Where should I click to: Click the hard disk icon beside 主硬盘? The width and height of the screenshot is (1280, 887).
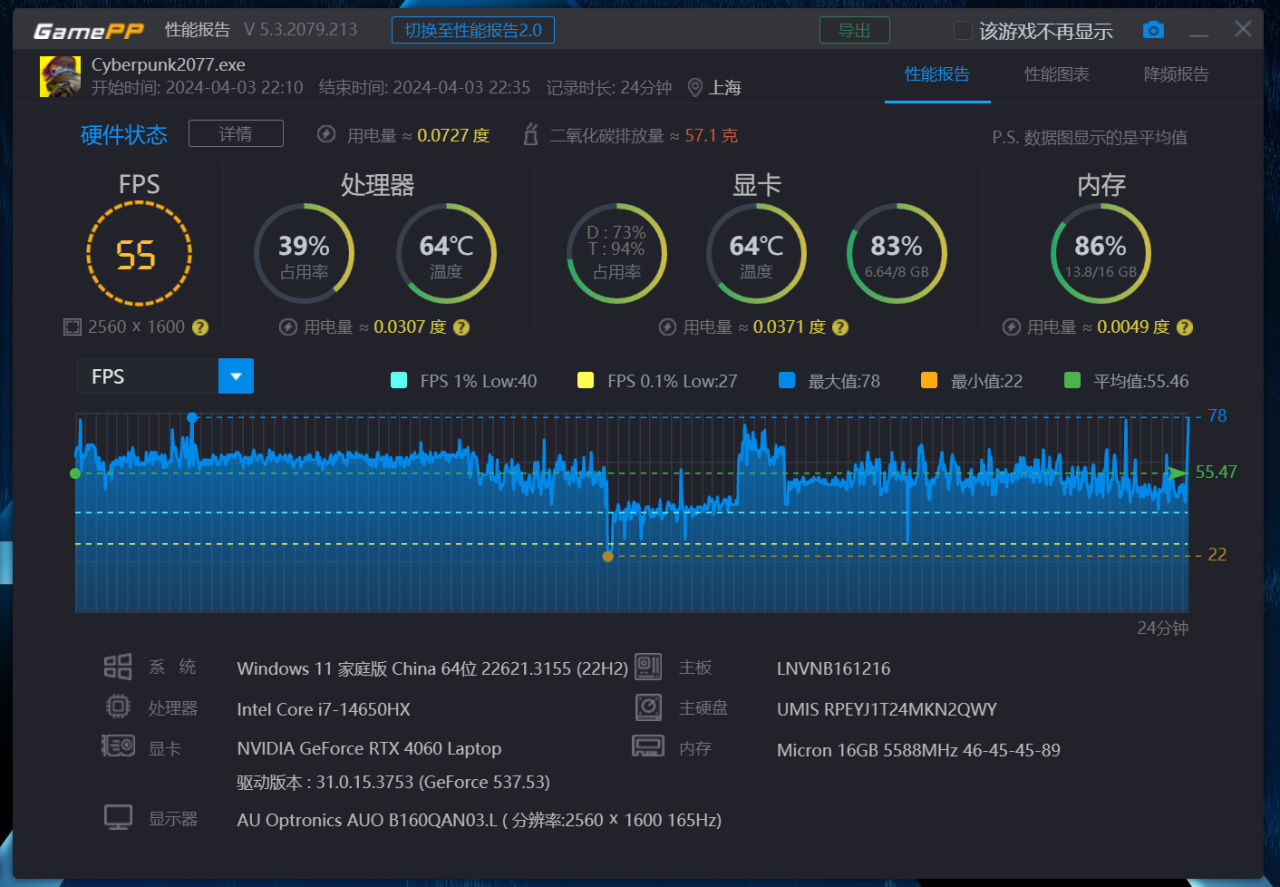click(648, 707)
